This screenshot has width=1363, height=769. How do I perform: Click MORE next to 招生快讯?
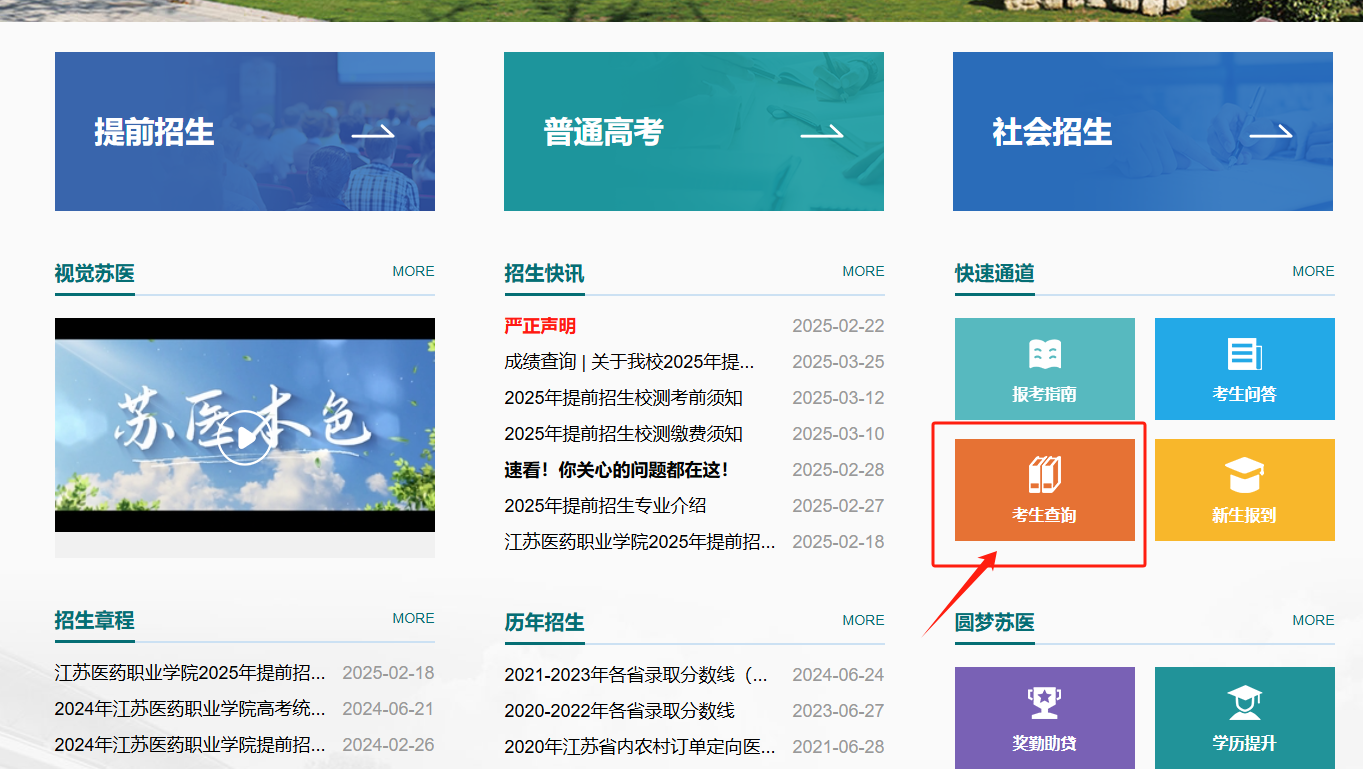coord(863,271)
